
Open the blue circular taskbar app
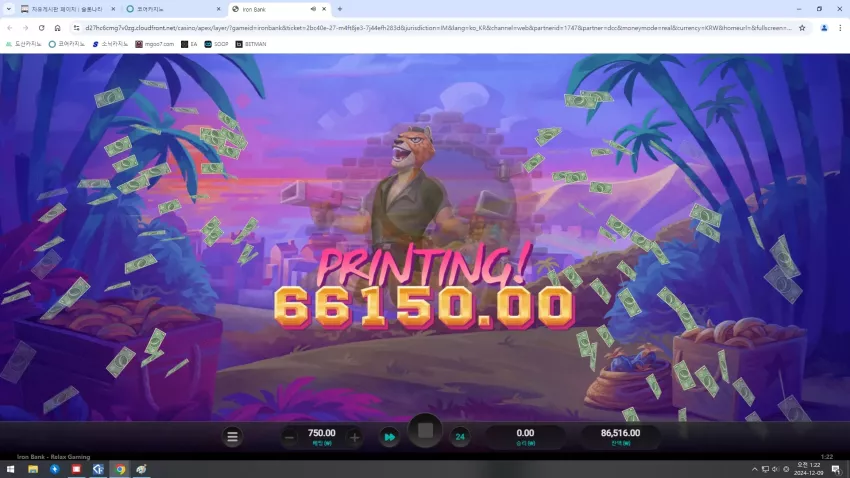tap(55, 469)
